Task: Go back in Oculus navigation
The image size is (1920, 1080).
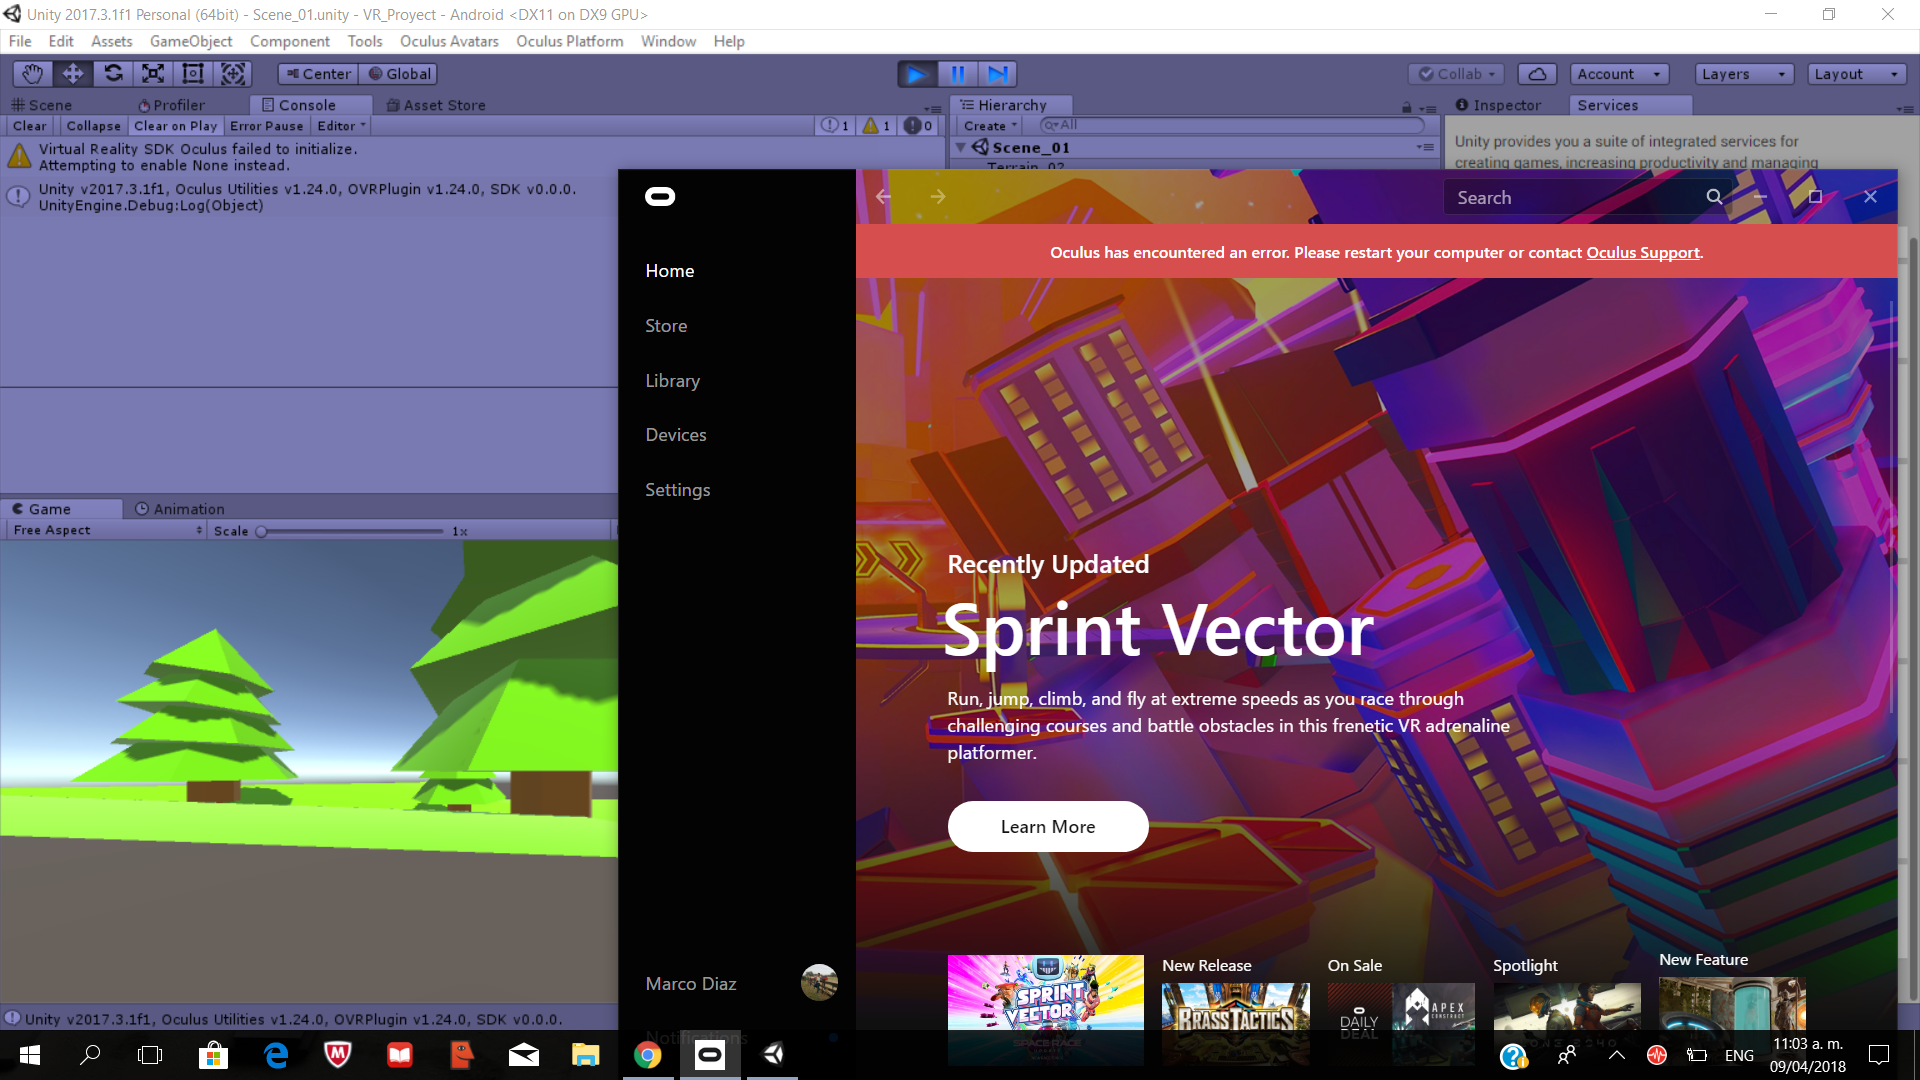Action: tap(883, 197)
